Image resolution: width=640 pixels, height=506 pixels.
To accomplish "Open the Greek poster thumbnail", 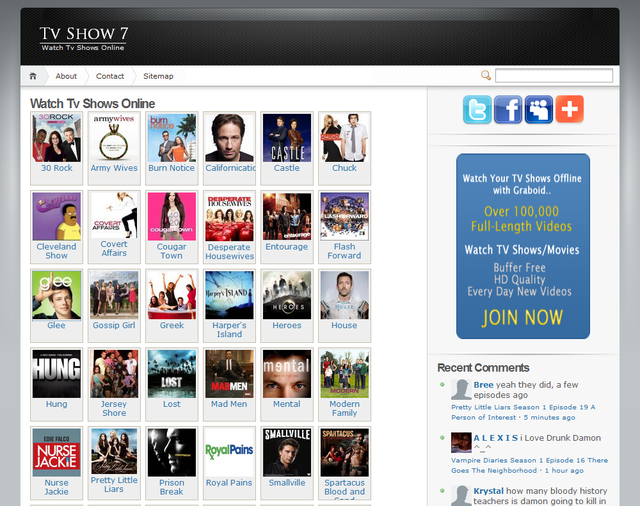I will point(172,295).
